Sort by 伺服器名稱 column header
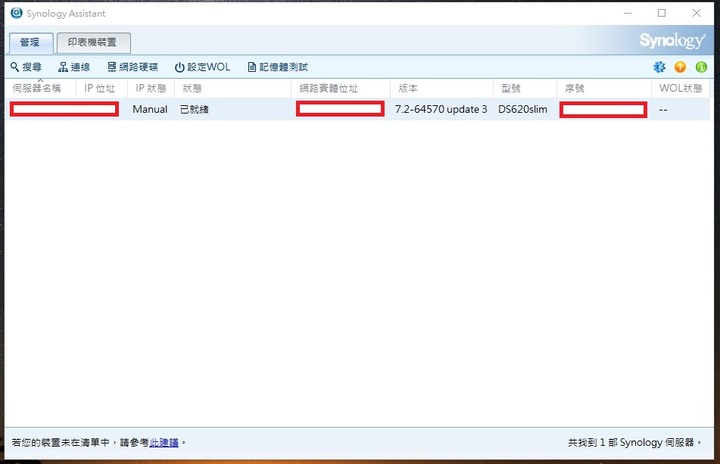 (x=41, y=88)
